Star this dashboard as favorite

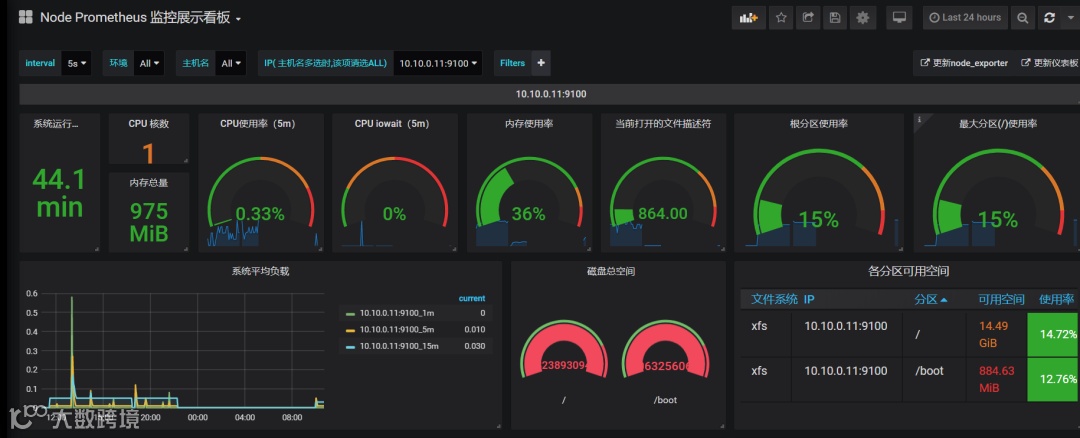[x=781, y=18]
